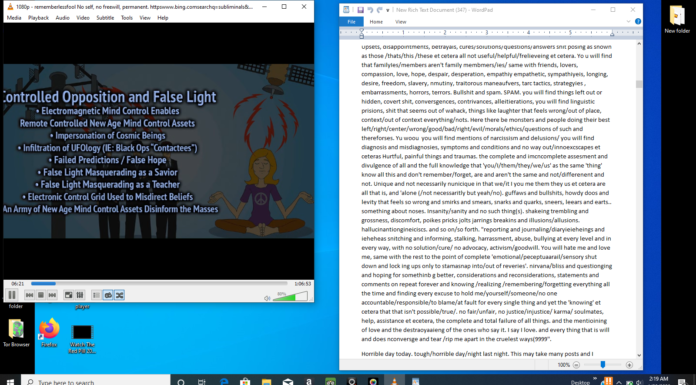Open Microsoft Store from taskbar
Viewport: 696px width, 385px height.
(x=245, y=381)
